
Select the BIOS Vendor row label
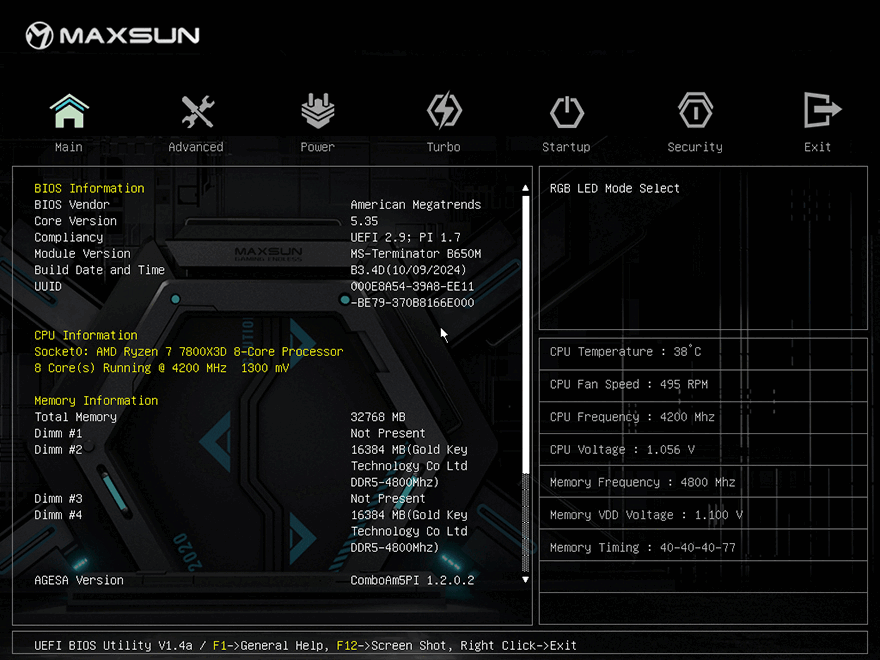click(72, 205)
